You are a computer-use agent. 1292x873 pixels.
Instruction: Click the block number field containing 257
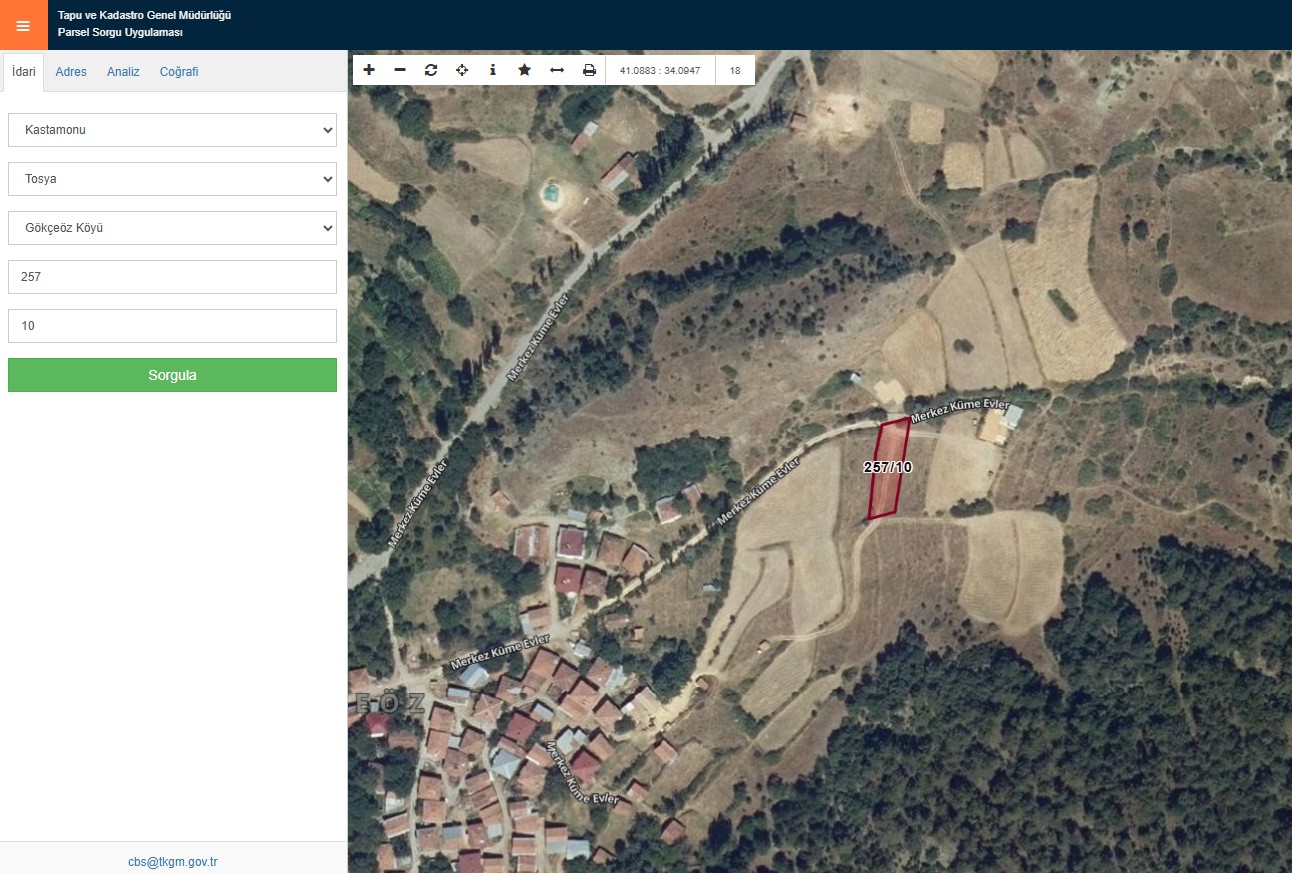(x=172, y=277)
